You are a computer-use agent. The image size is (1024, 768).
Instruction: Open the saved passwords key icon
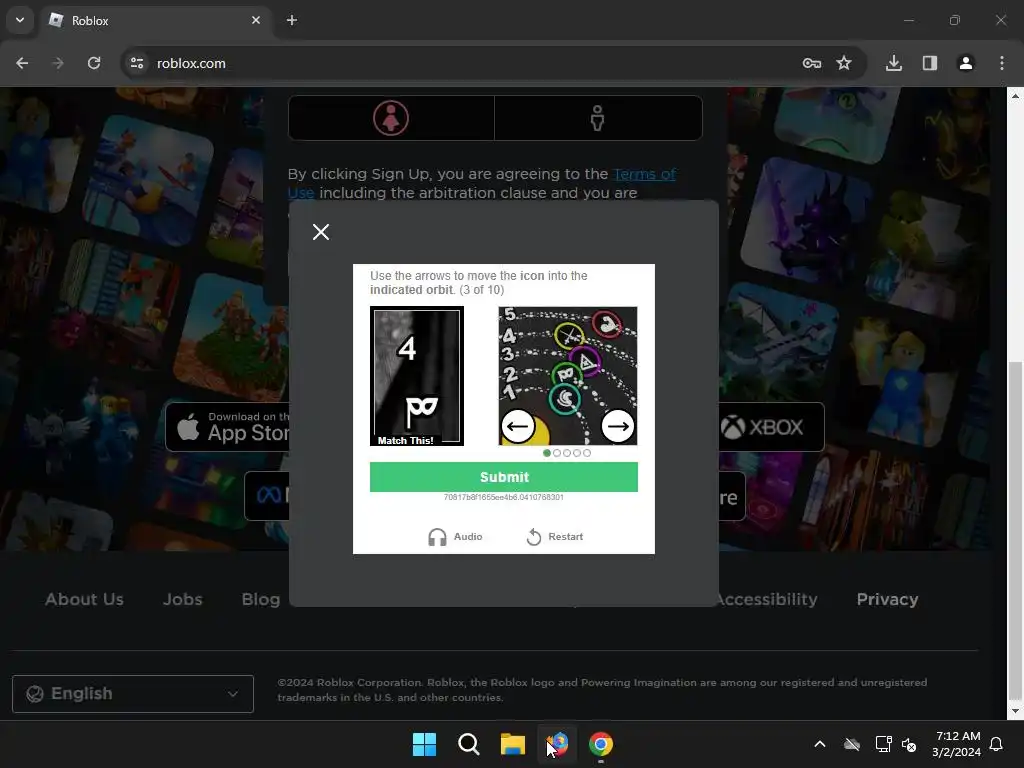pos(812,63)
